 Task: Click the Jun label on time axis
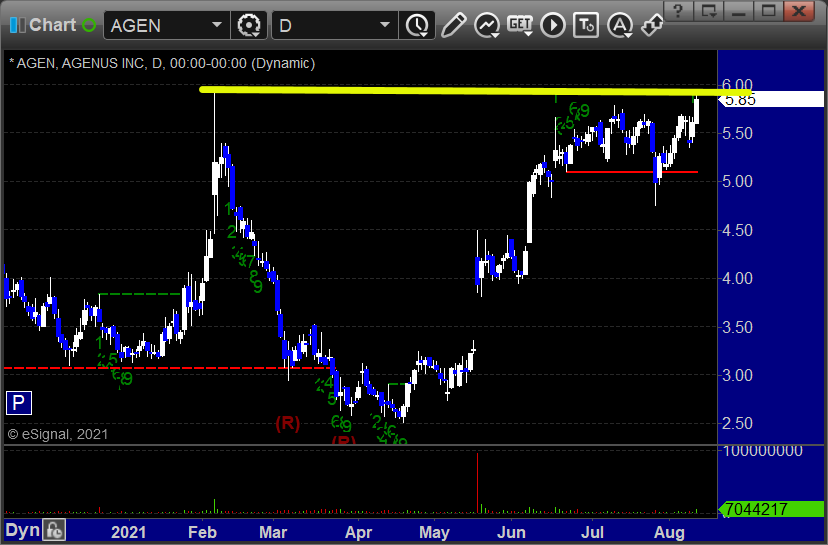click(511, 532)
